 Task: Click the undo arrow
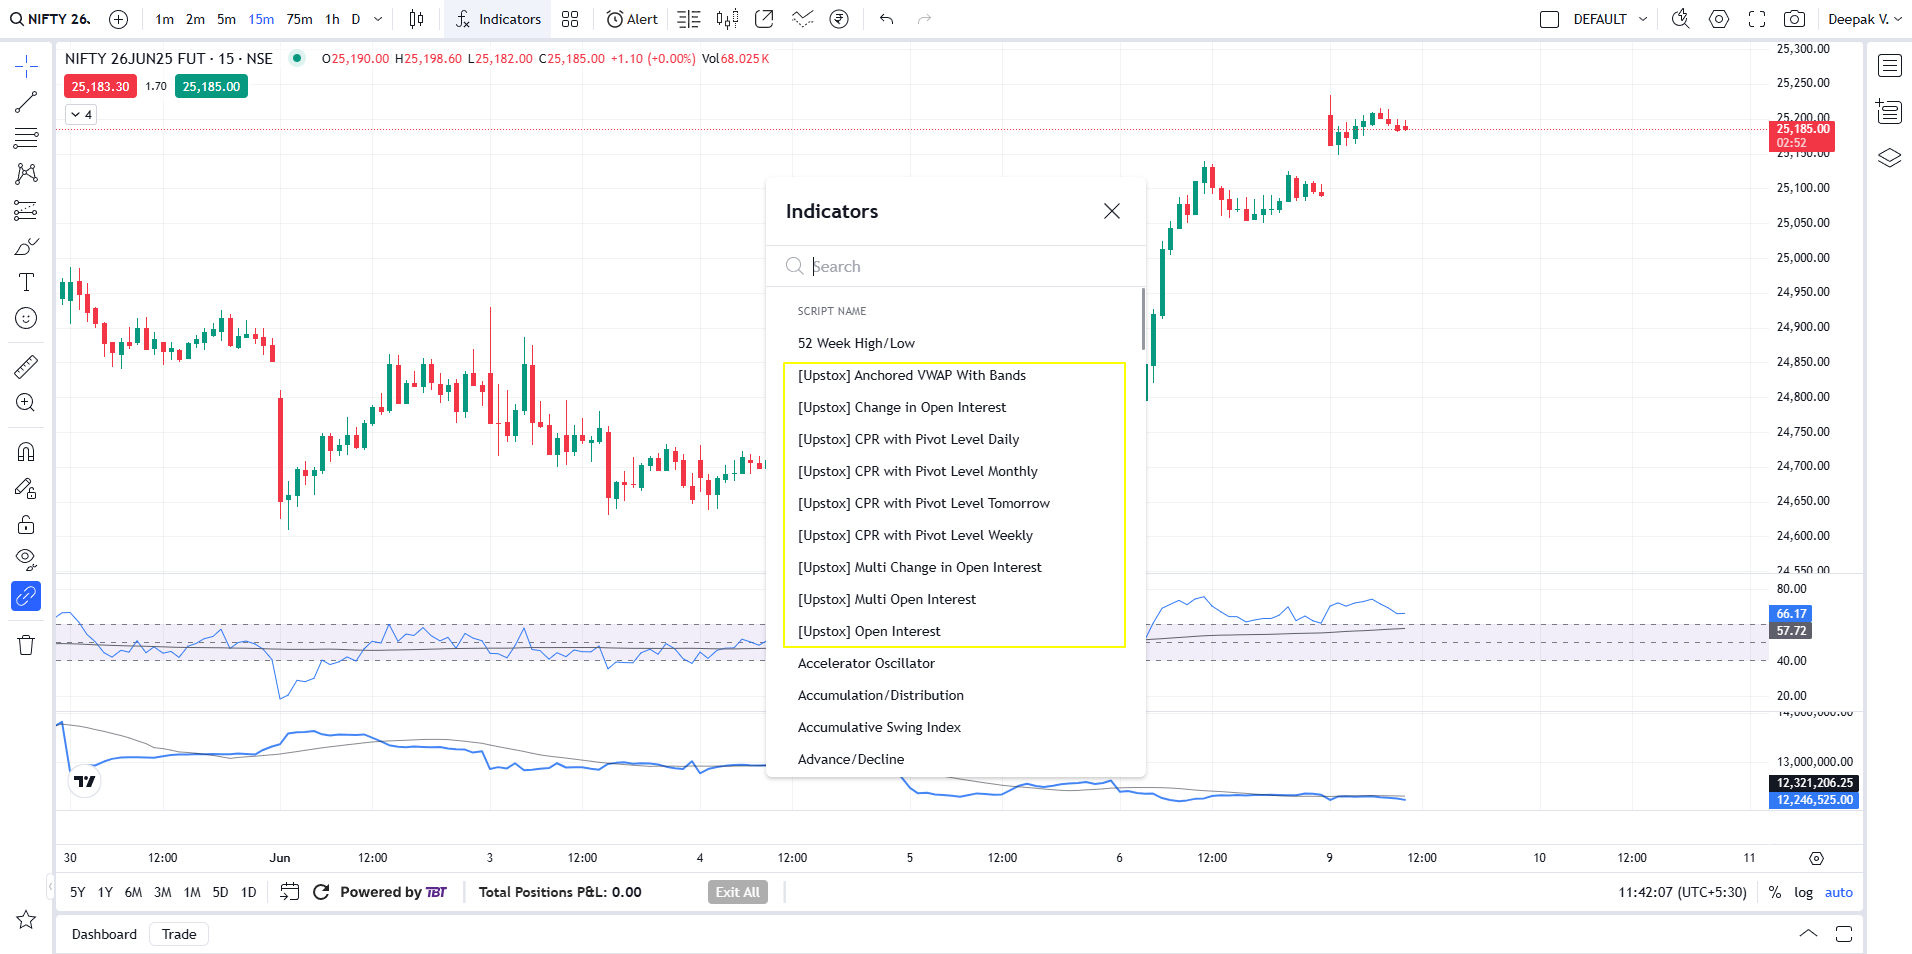(x=886, y=19)
